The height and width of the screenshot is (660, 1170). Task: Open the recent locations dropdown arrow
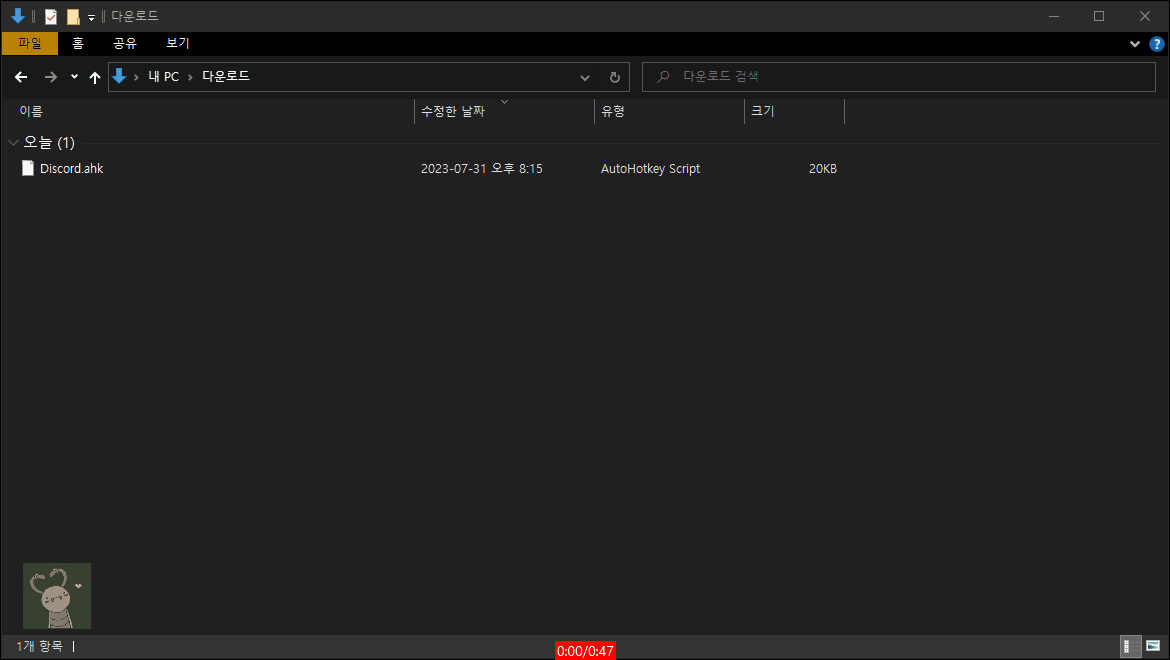(x=74, y=76)
